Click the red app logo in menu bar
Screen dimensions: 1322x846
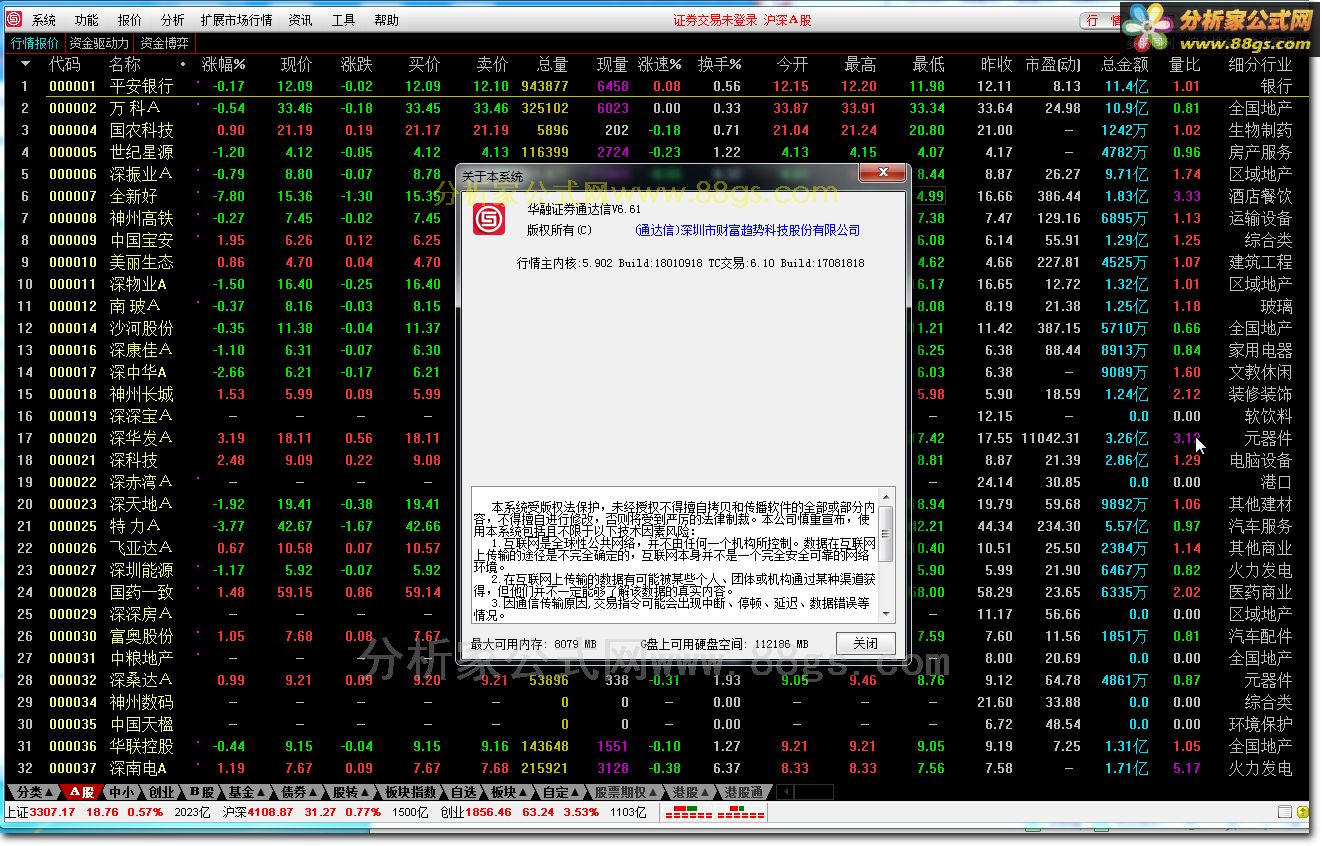(14, 20)
